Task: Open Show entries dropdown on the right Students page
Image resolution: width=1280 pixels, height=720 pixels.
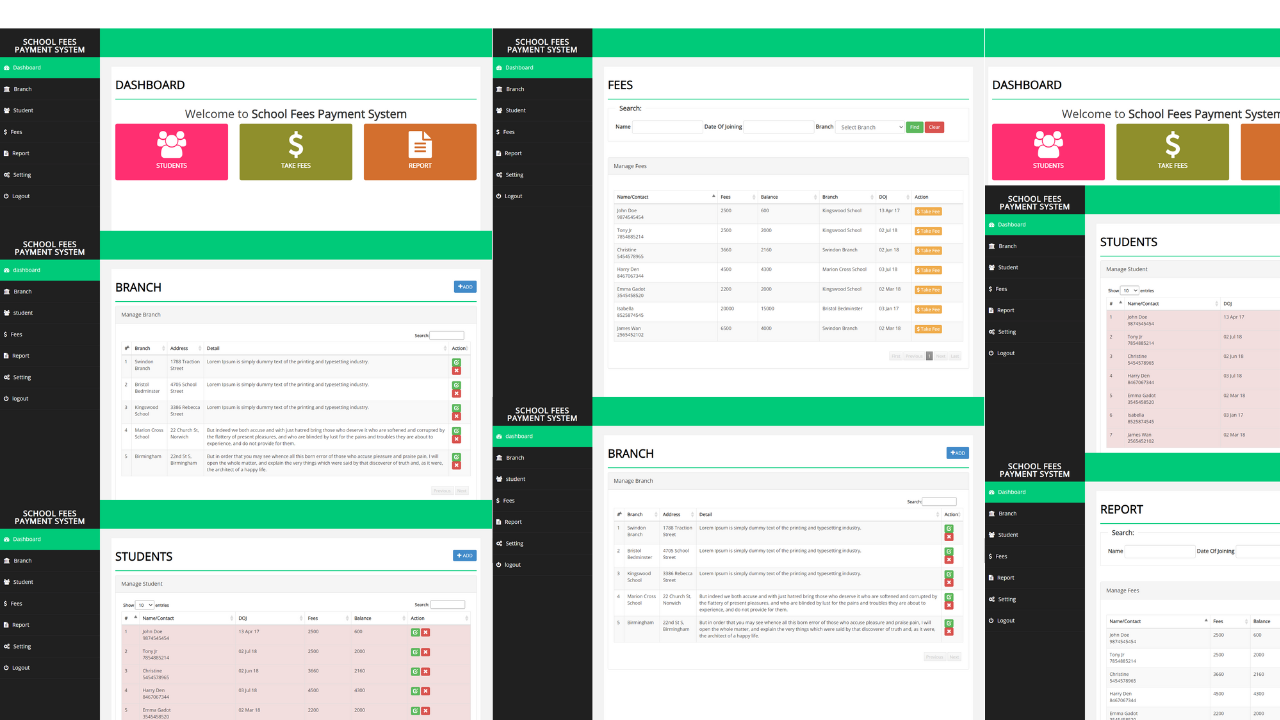Action: click(x=1130, y=290)
